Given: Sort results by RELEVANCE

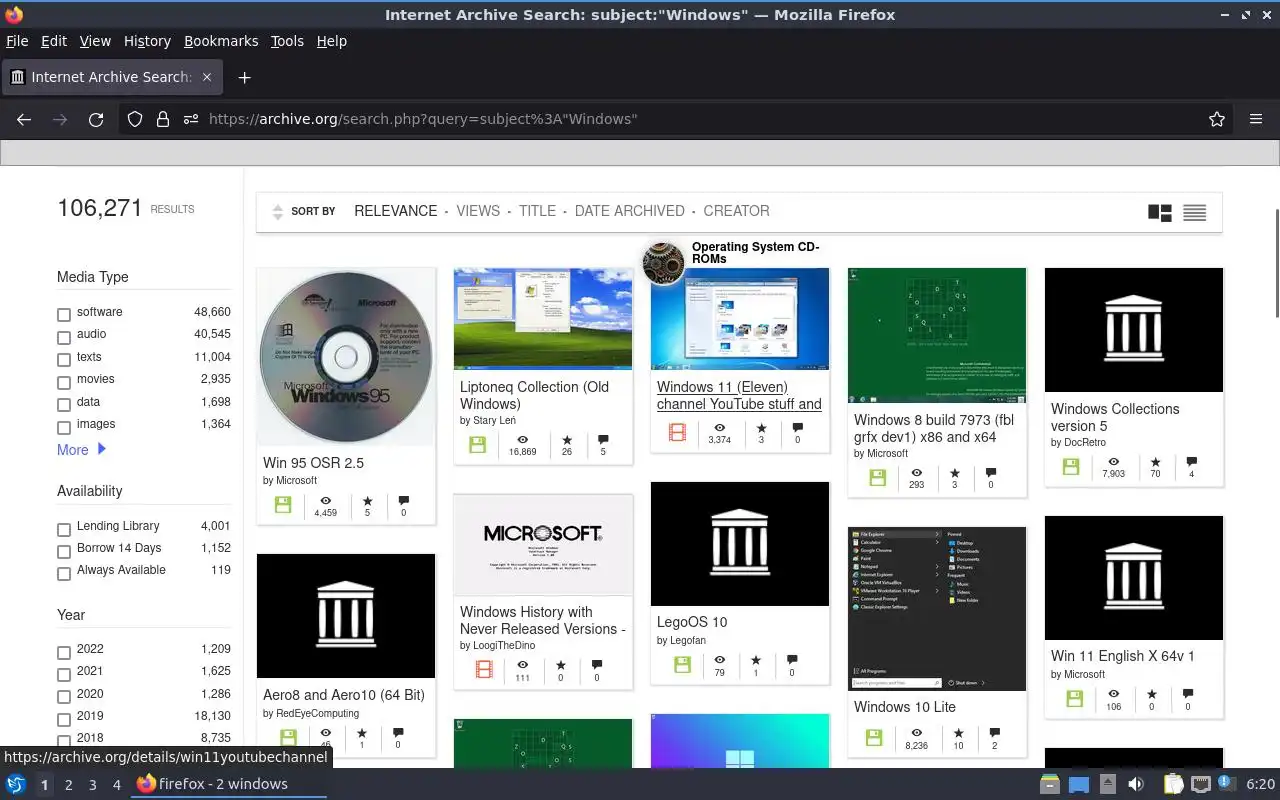Looking at the screenshot, I should [x=396, y=211].
